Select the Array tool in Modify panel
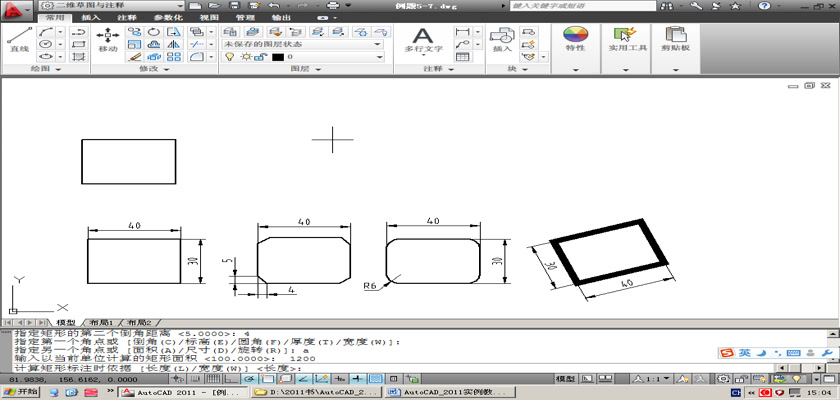Viewport: 840px width, 400px height. pyautogui.click(x=174, y=56)
